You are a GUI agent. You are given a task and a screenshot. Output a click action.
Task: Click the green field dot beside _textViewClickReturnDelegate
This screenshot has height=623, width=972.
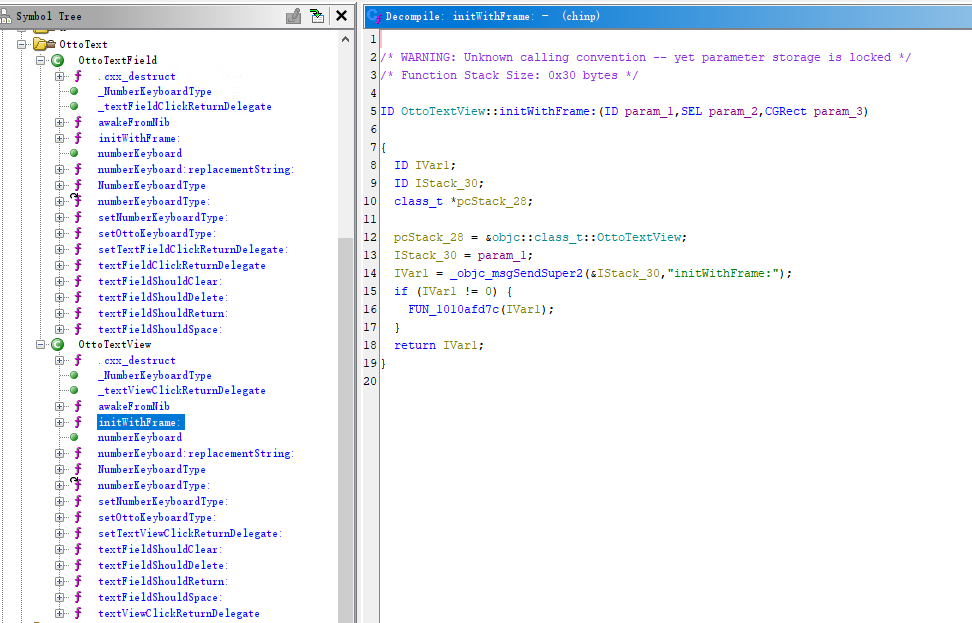tap(75, 391)
